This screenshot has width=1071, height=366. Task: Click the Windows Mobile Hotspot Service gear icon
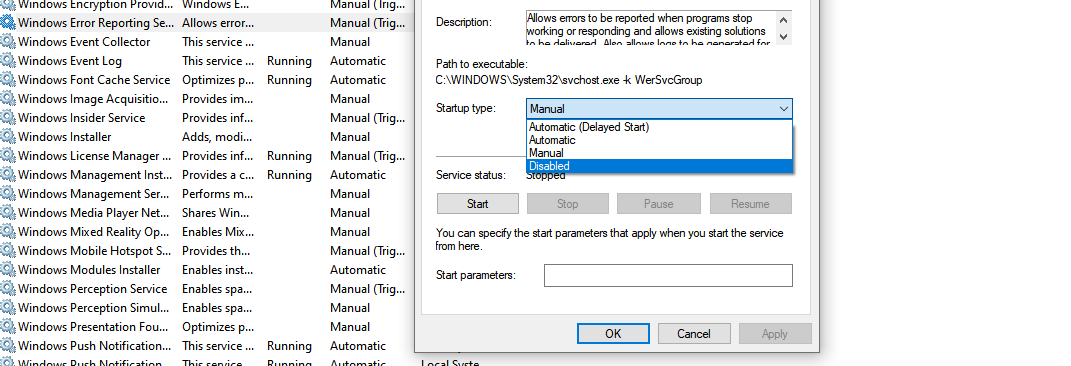(8, 251)
